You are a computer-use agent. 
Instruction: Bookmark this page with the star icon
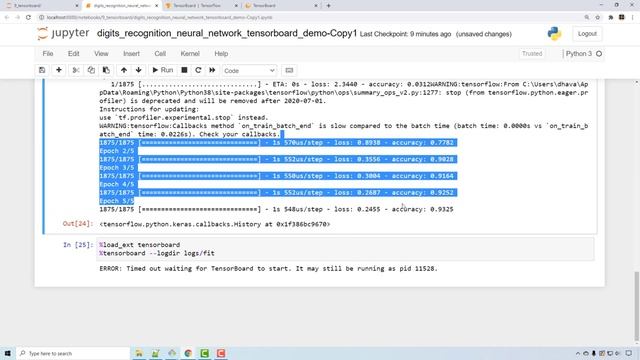pyautogui.click(x=598, y=17)
